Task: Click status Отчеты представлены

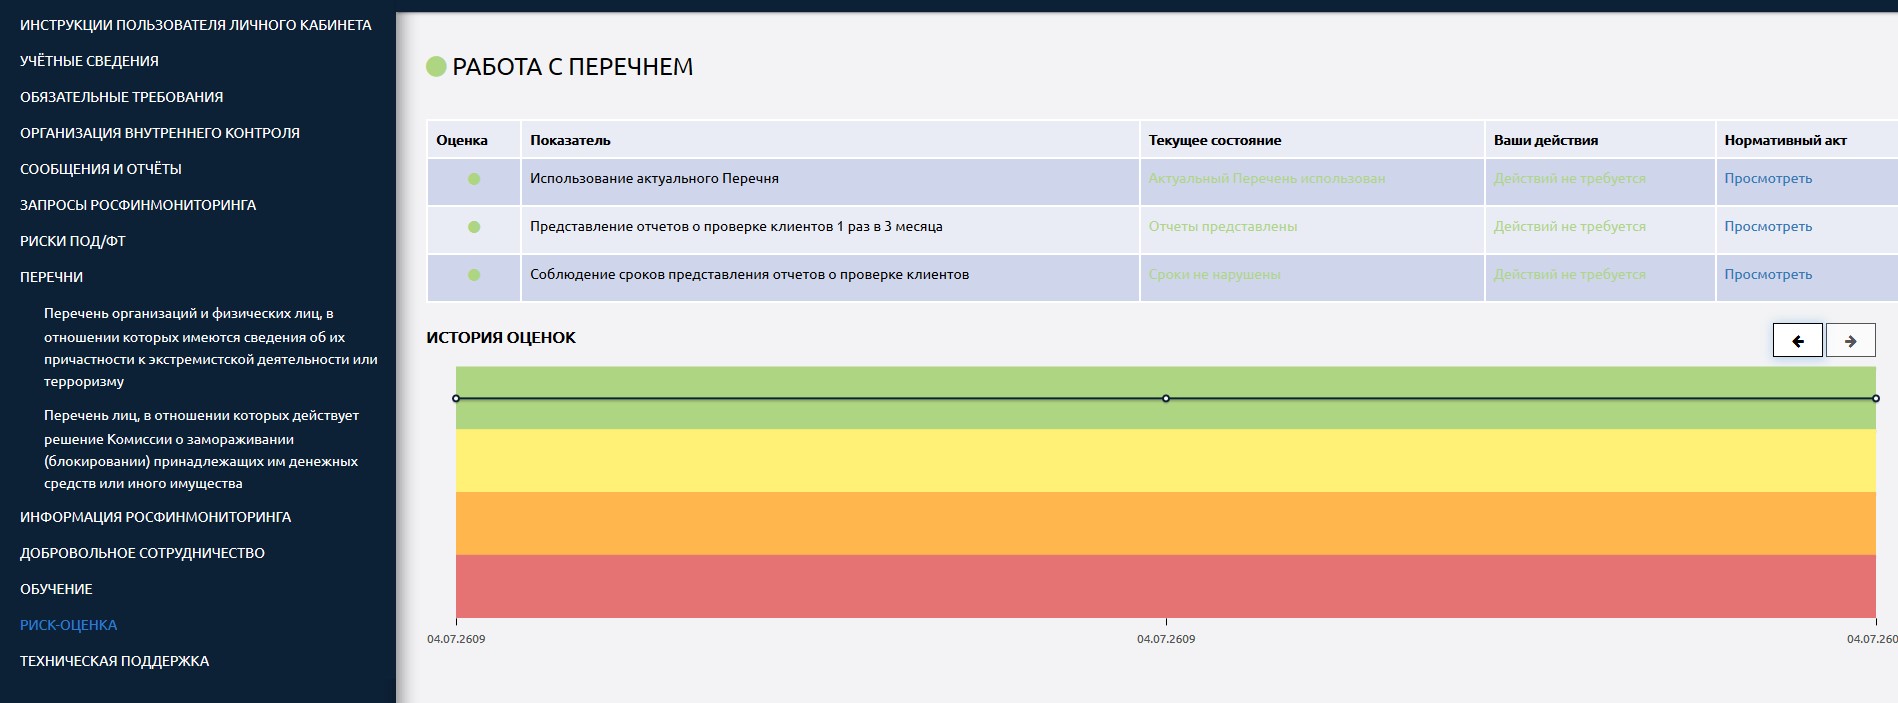Action: [1223, 227]
